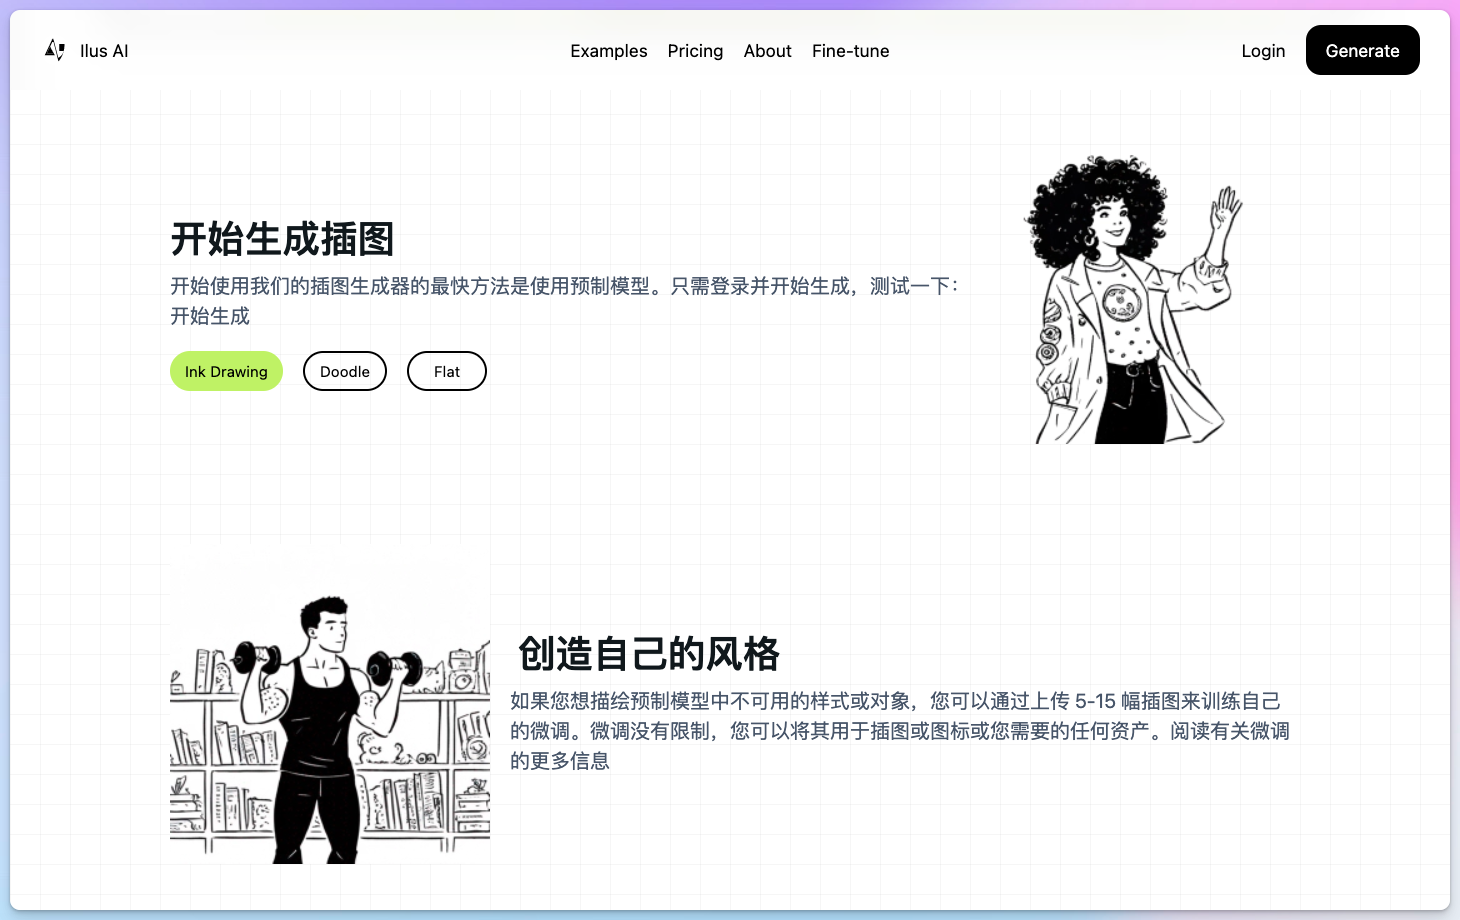The width and height of the screenshot is (1460, 920).
Task: Click the Generate call-to-action in the header
Action: click(x=1362, y=50)
